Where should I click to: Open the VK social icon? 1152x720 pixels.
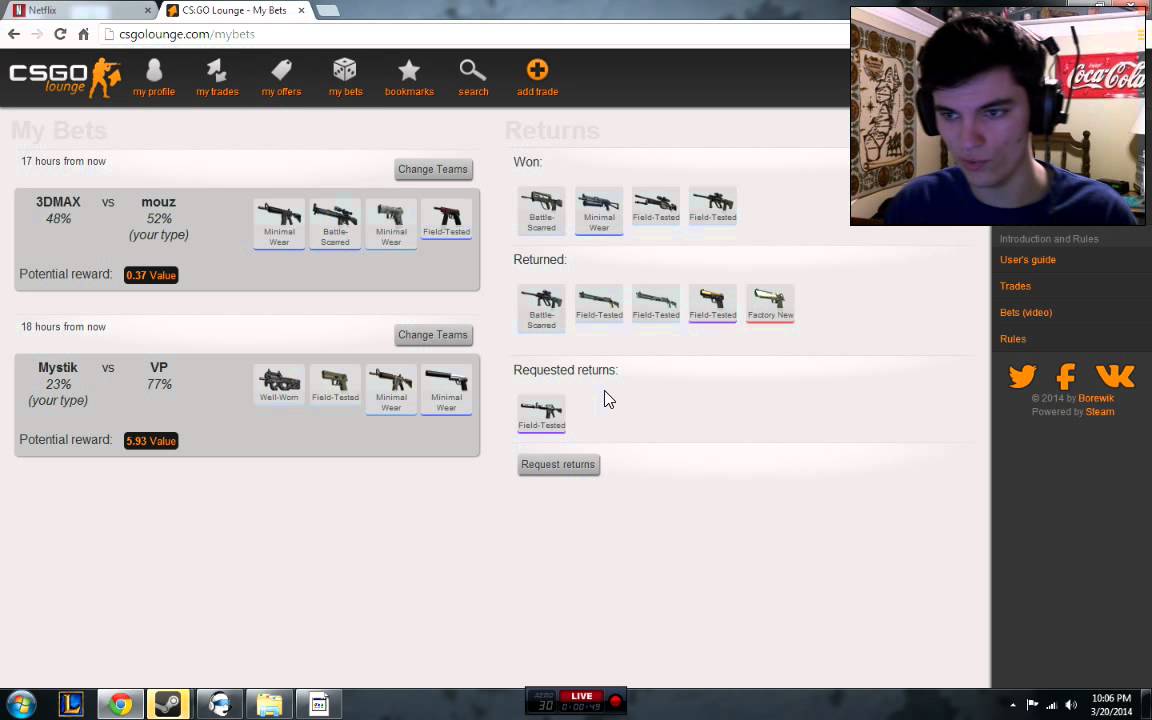pyautogui.click(x=1115, y=376)
